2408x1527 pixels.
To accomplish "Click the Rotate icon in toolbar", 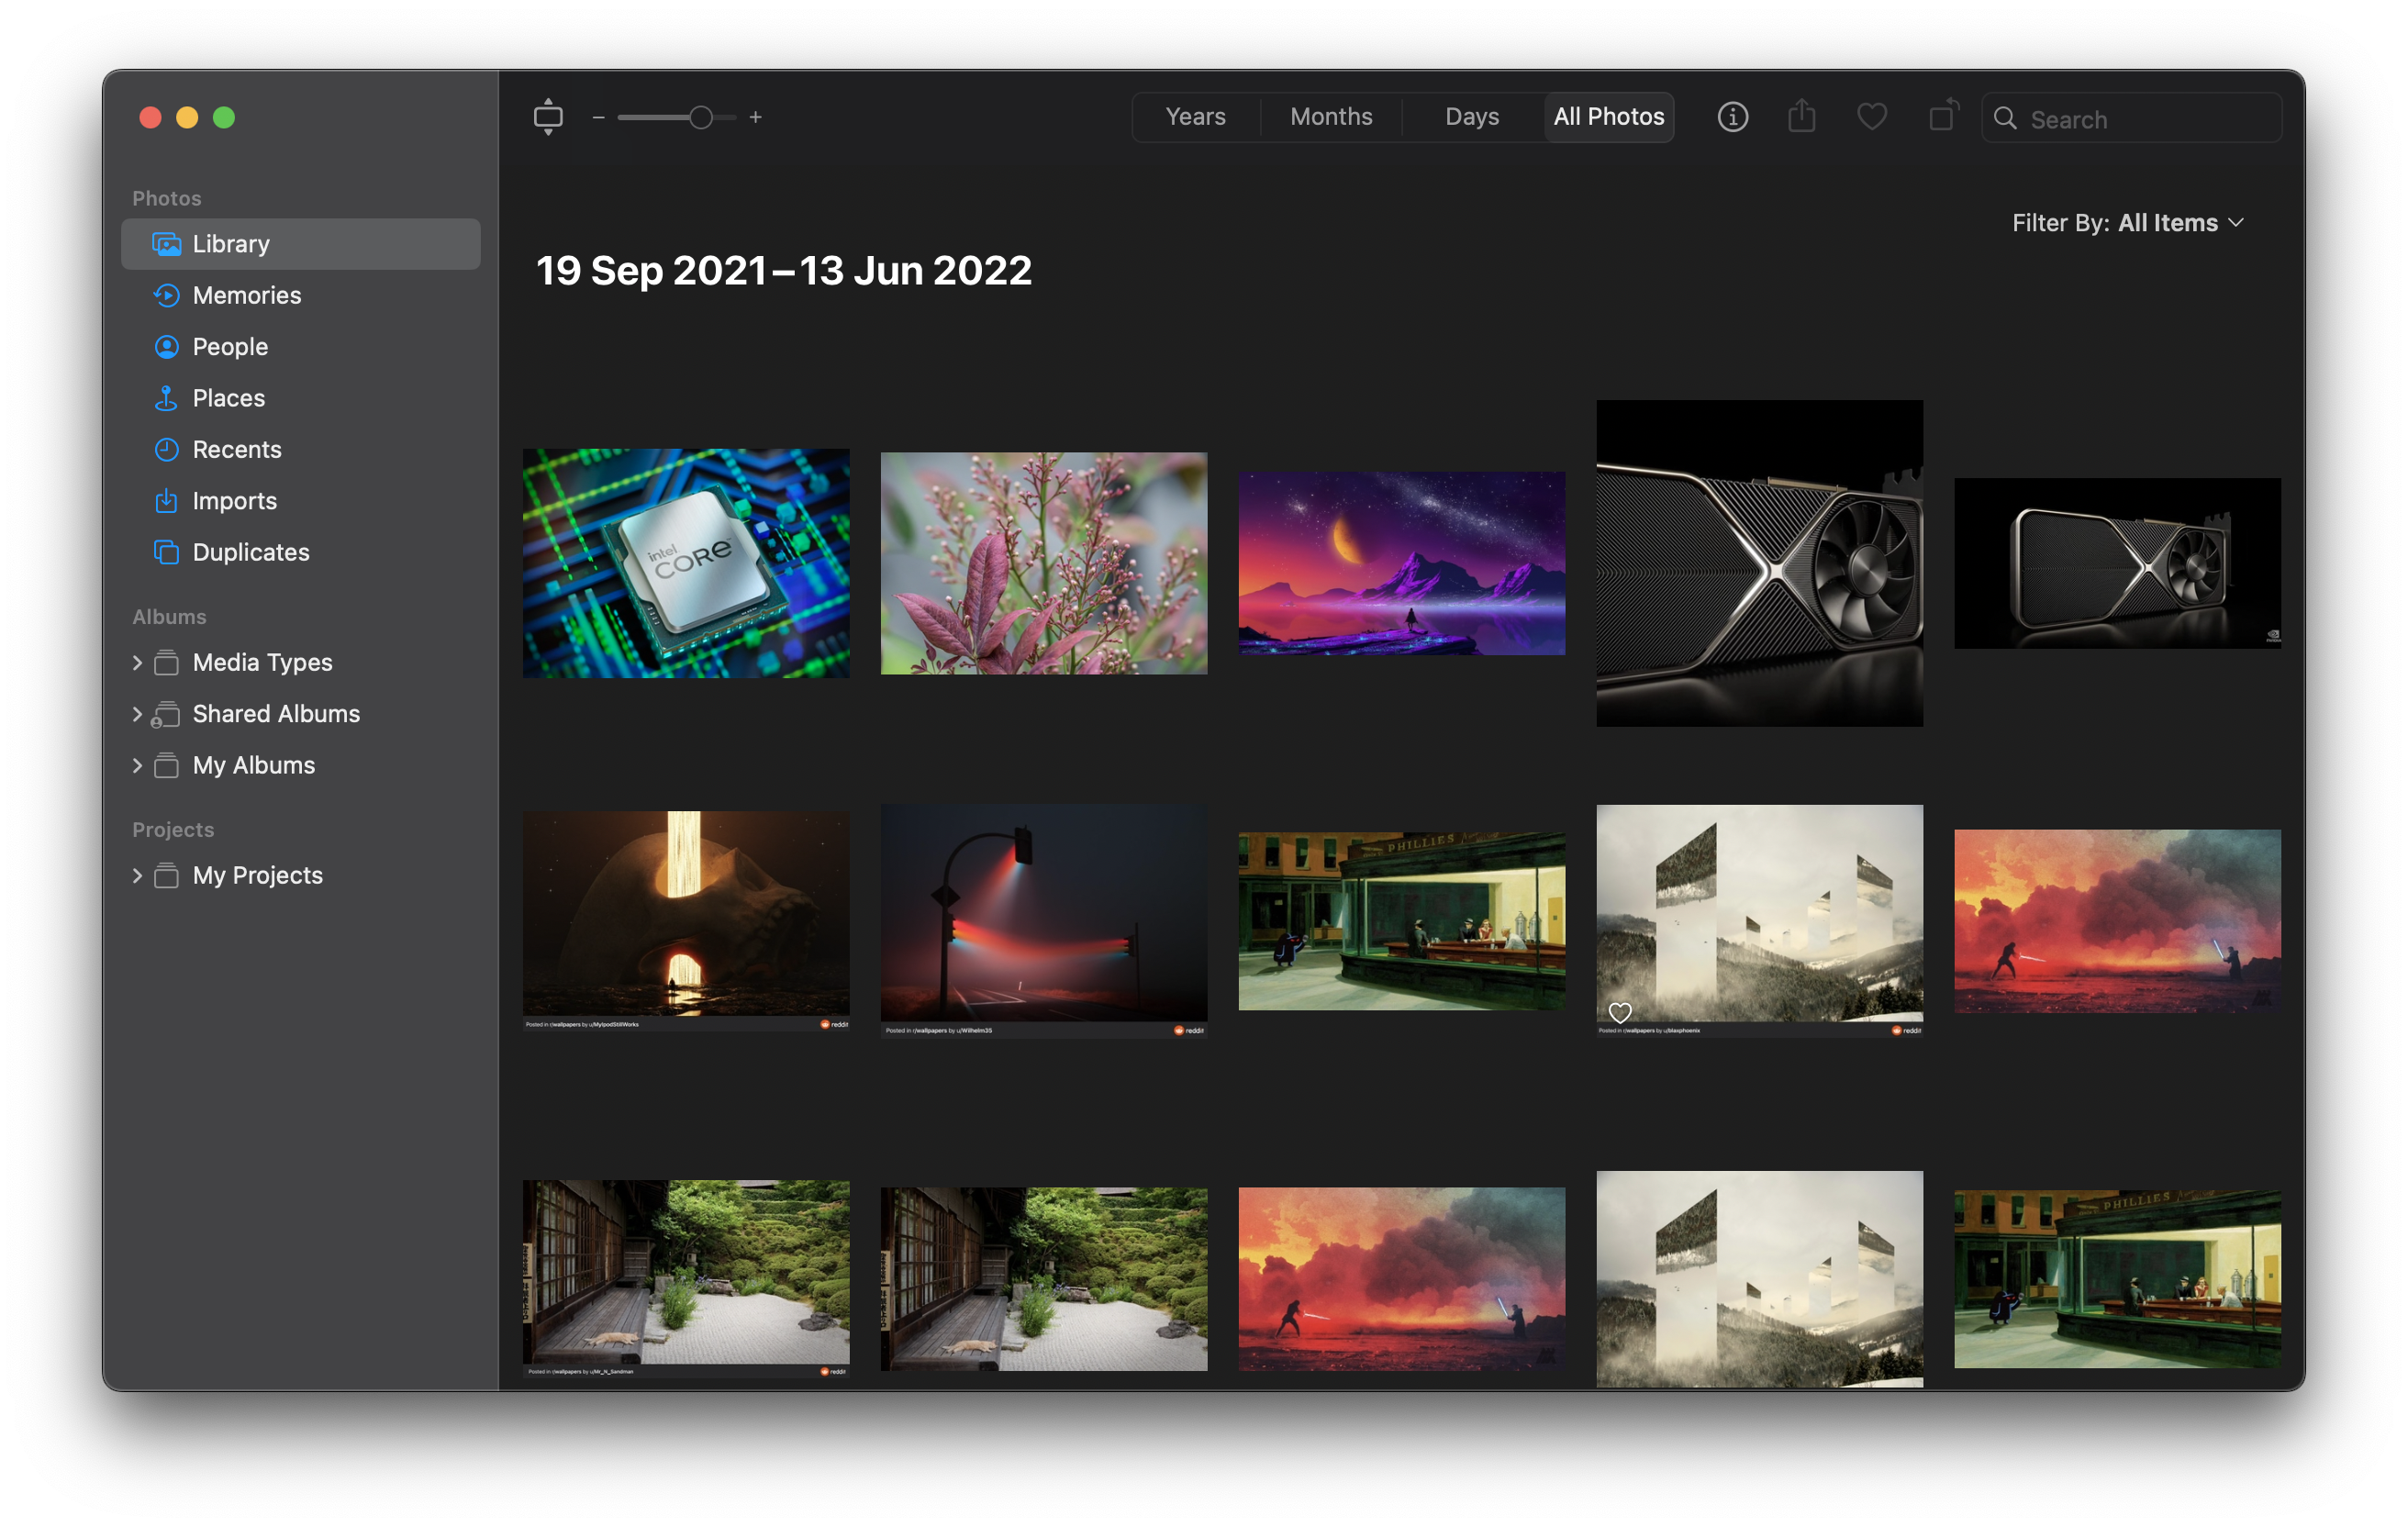I will click(x=1942, y=116).
